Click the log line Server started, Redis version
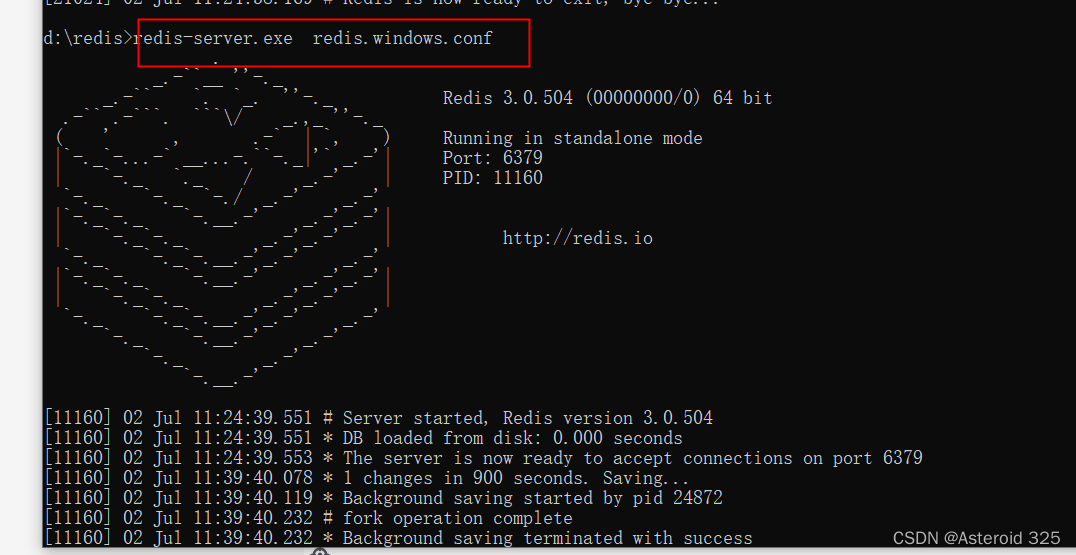Screen dimensions: 1076x555 tap(378, 418)
